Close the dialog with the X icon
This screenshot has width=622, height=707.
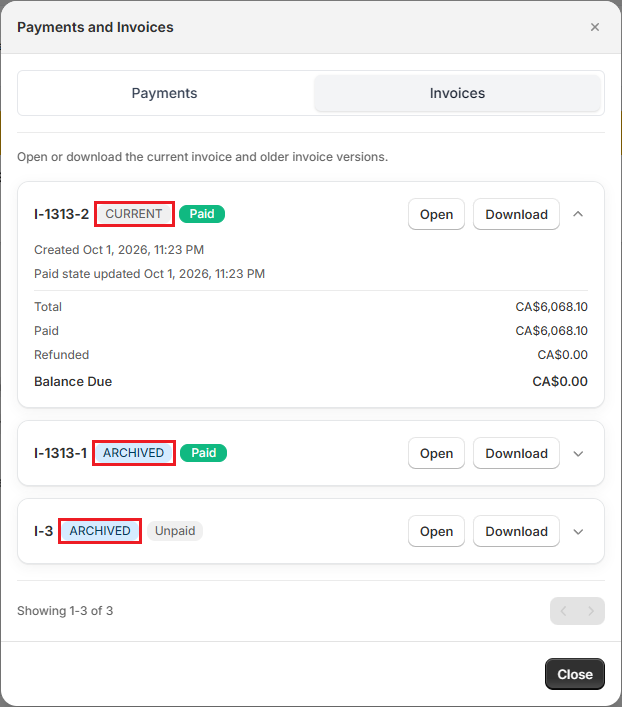(594, 27)
